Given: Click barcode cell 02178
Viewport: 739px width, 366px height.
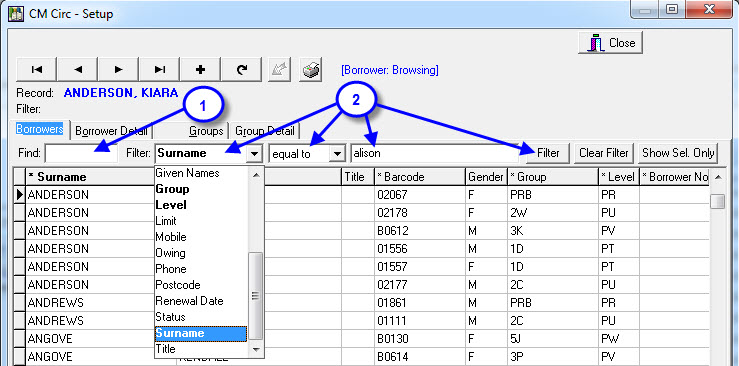Looking at the screenshot, I should (x=420, y=212).
